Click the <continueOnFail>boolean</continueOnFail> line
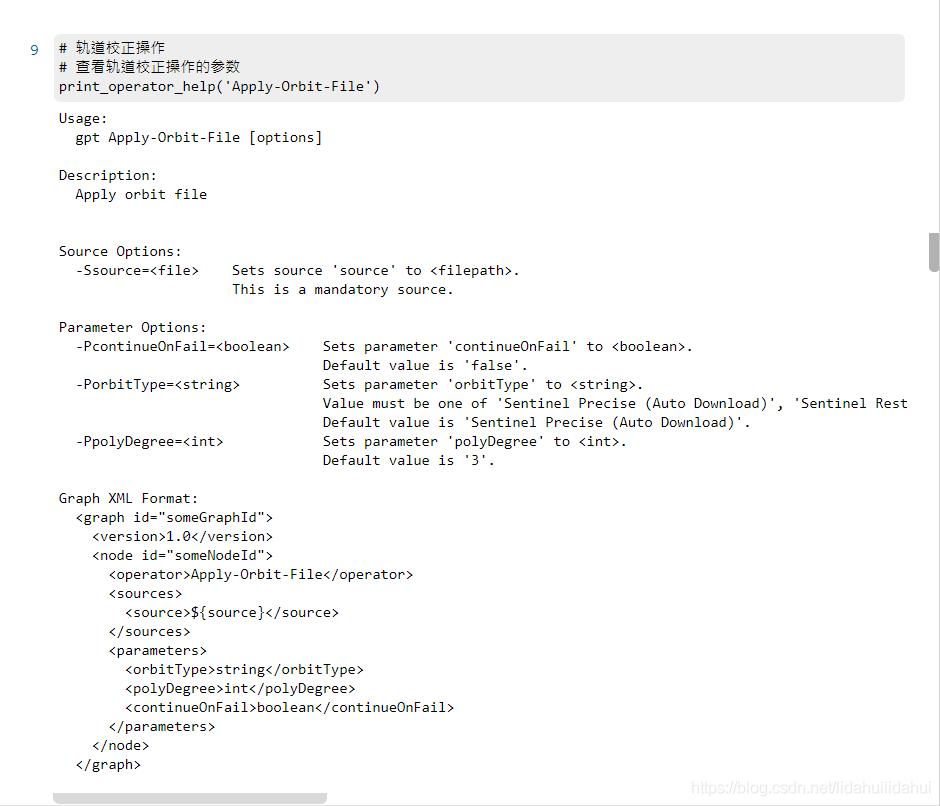 click(x=290, y=708)
